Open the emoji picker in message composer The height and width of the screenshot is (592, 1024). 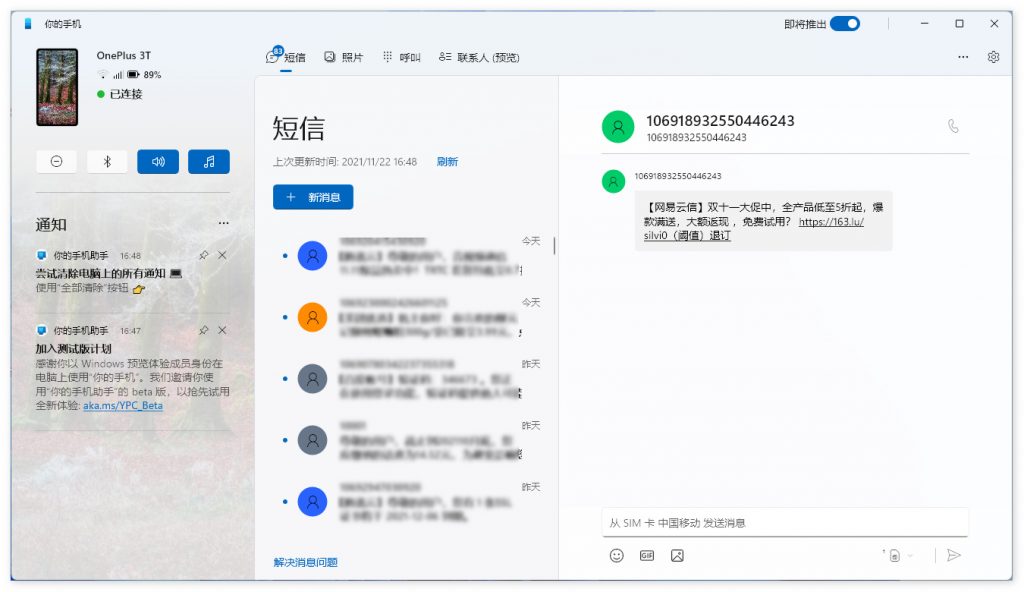point(616,555)
